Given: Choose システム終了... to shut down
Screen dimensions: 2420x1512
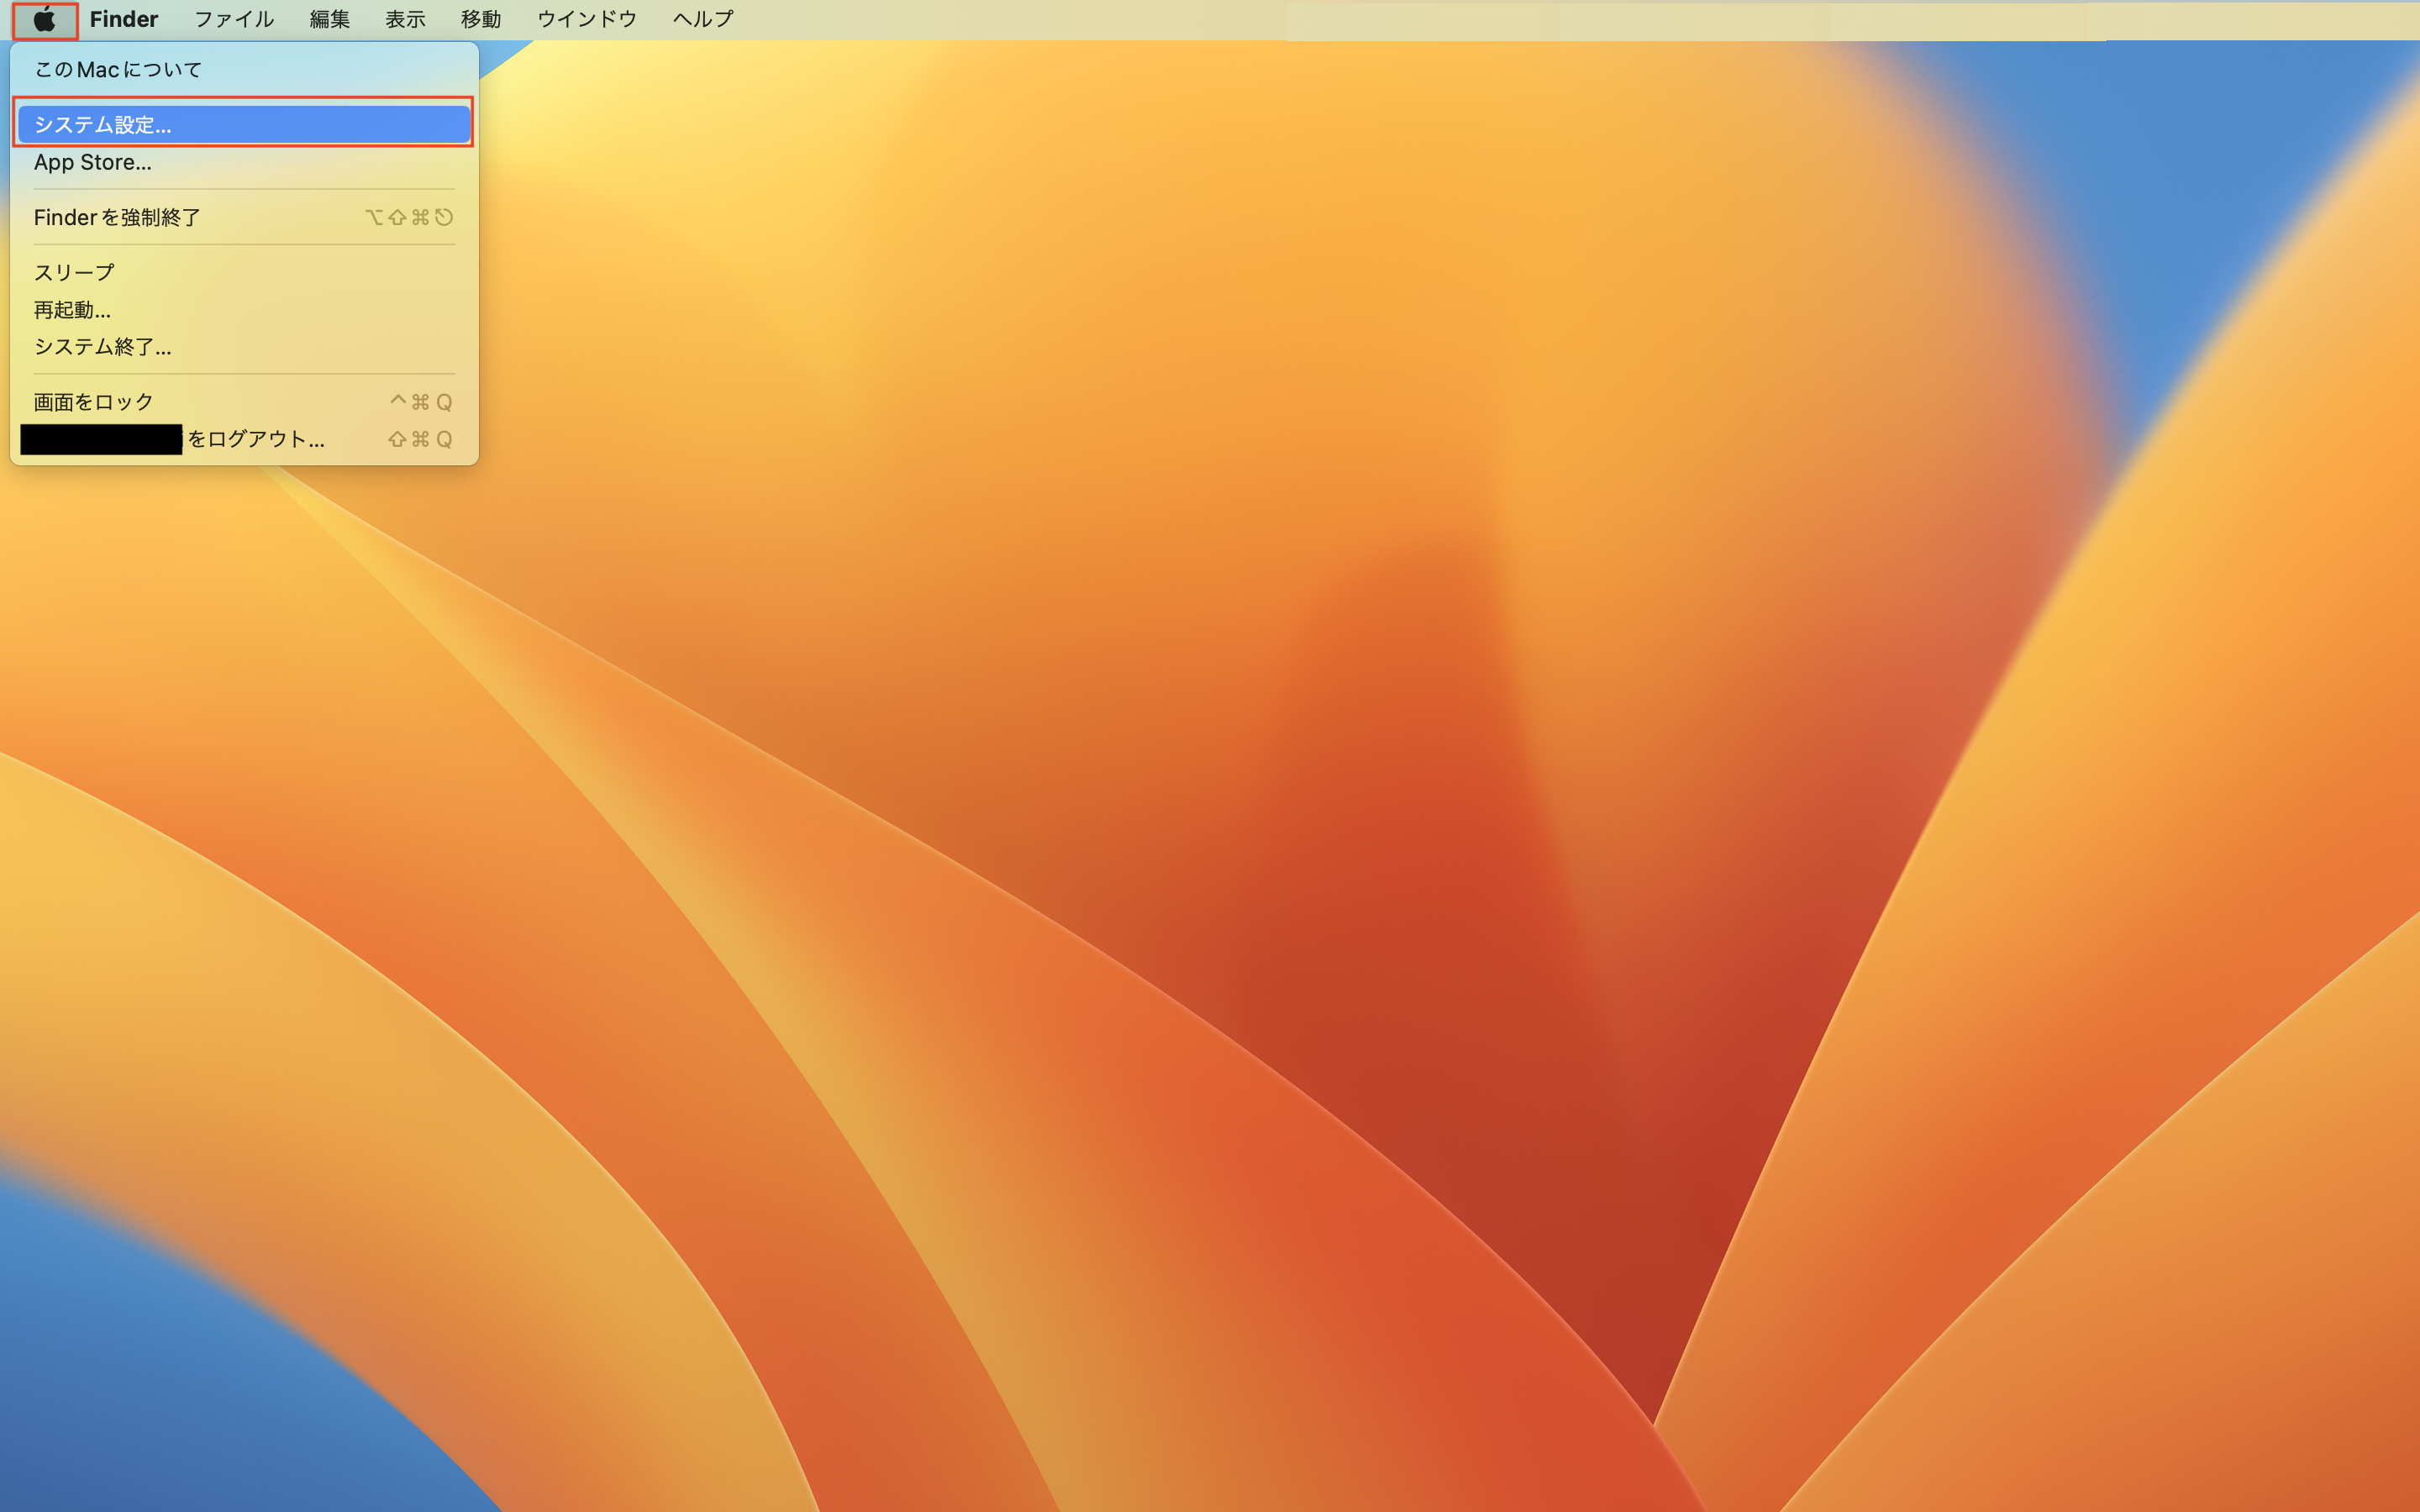Looking at the screenshot, I should (102, 347).
